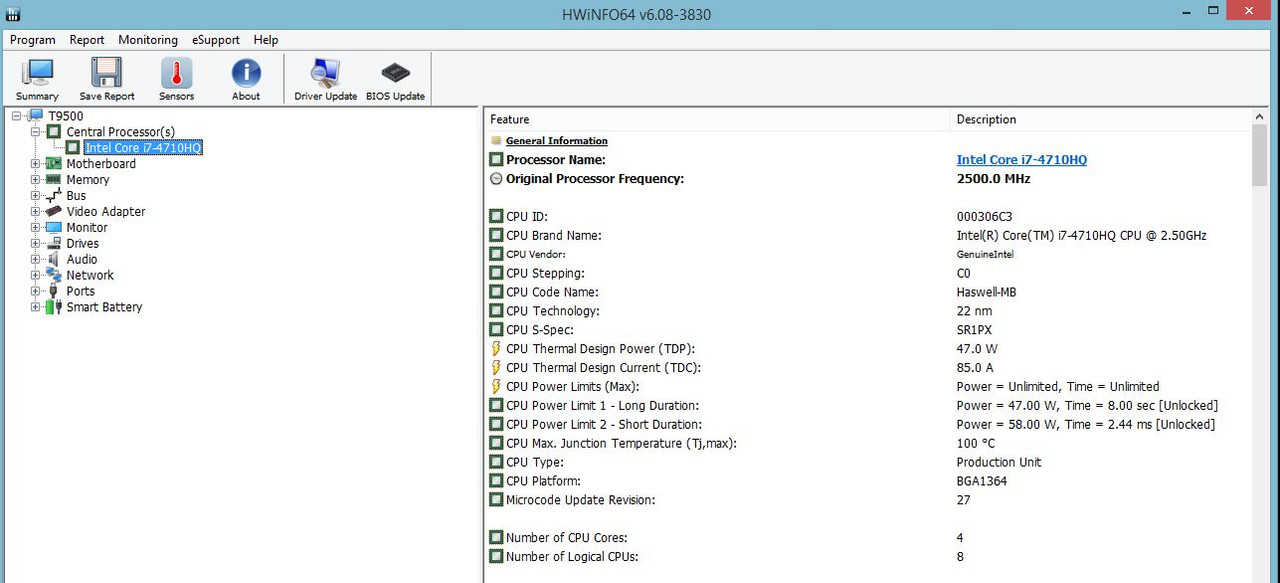Click the CPU Stepping chip icon

coord(496,274)
